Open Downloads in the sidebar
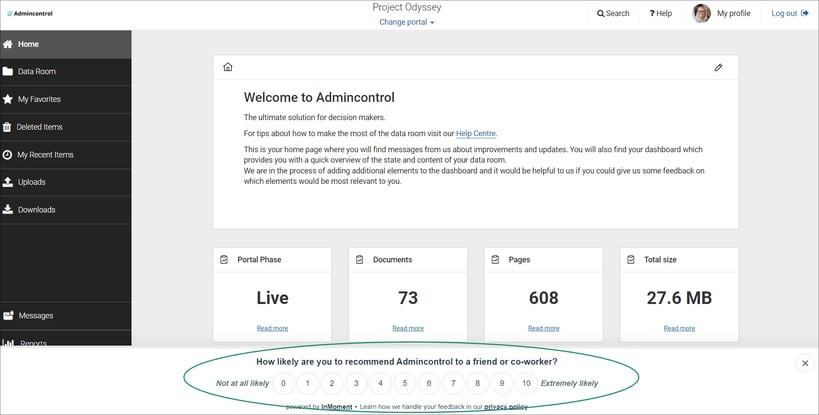The height and width of the screenshot is (415, 819). tap(66, 210)
